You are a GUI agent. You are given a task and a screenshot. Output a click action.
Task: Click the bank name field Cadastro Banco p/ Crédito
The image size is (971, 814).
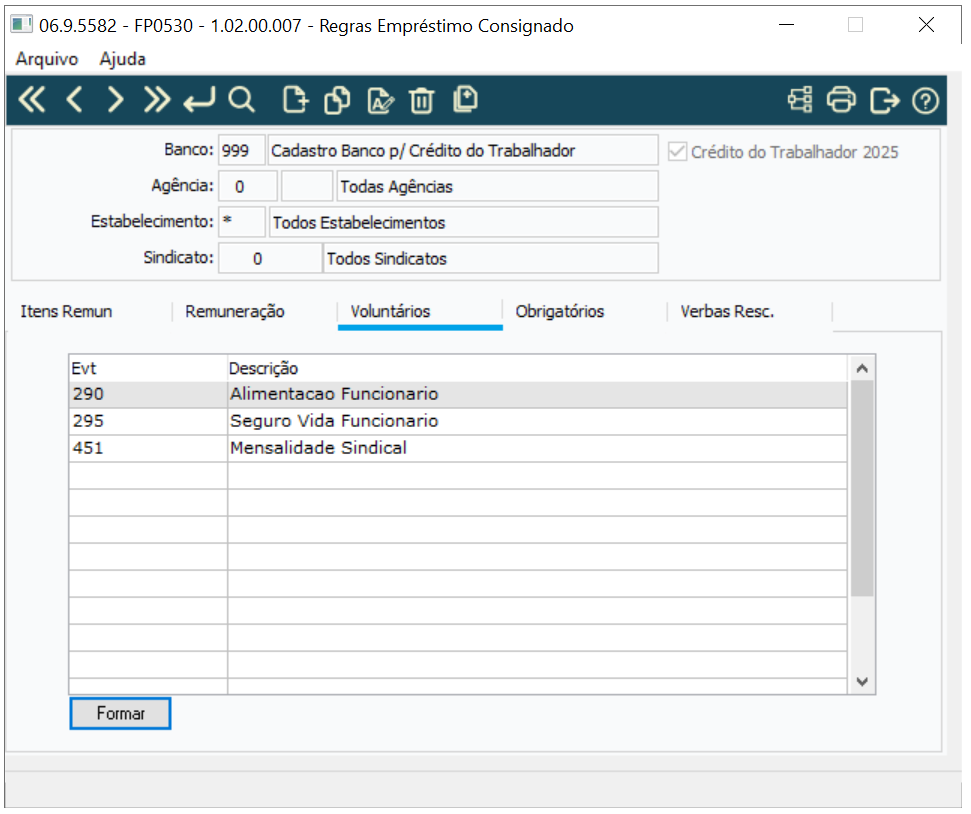point(463,151)
